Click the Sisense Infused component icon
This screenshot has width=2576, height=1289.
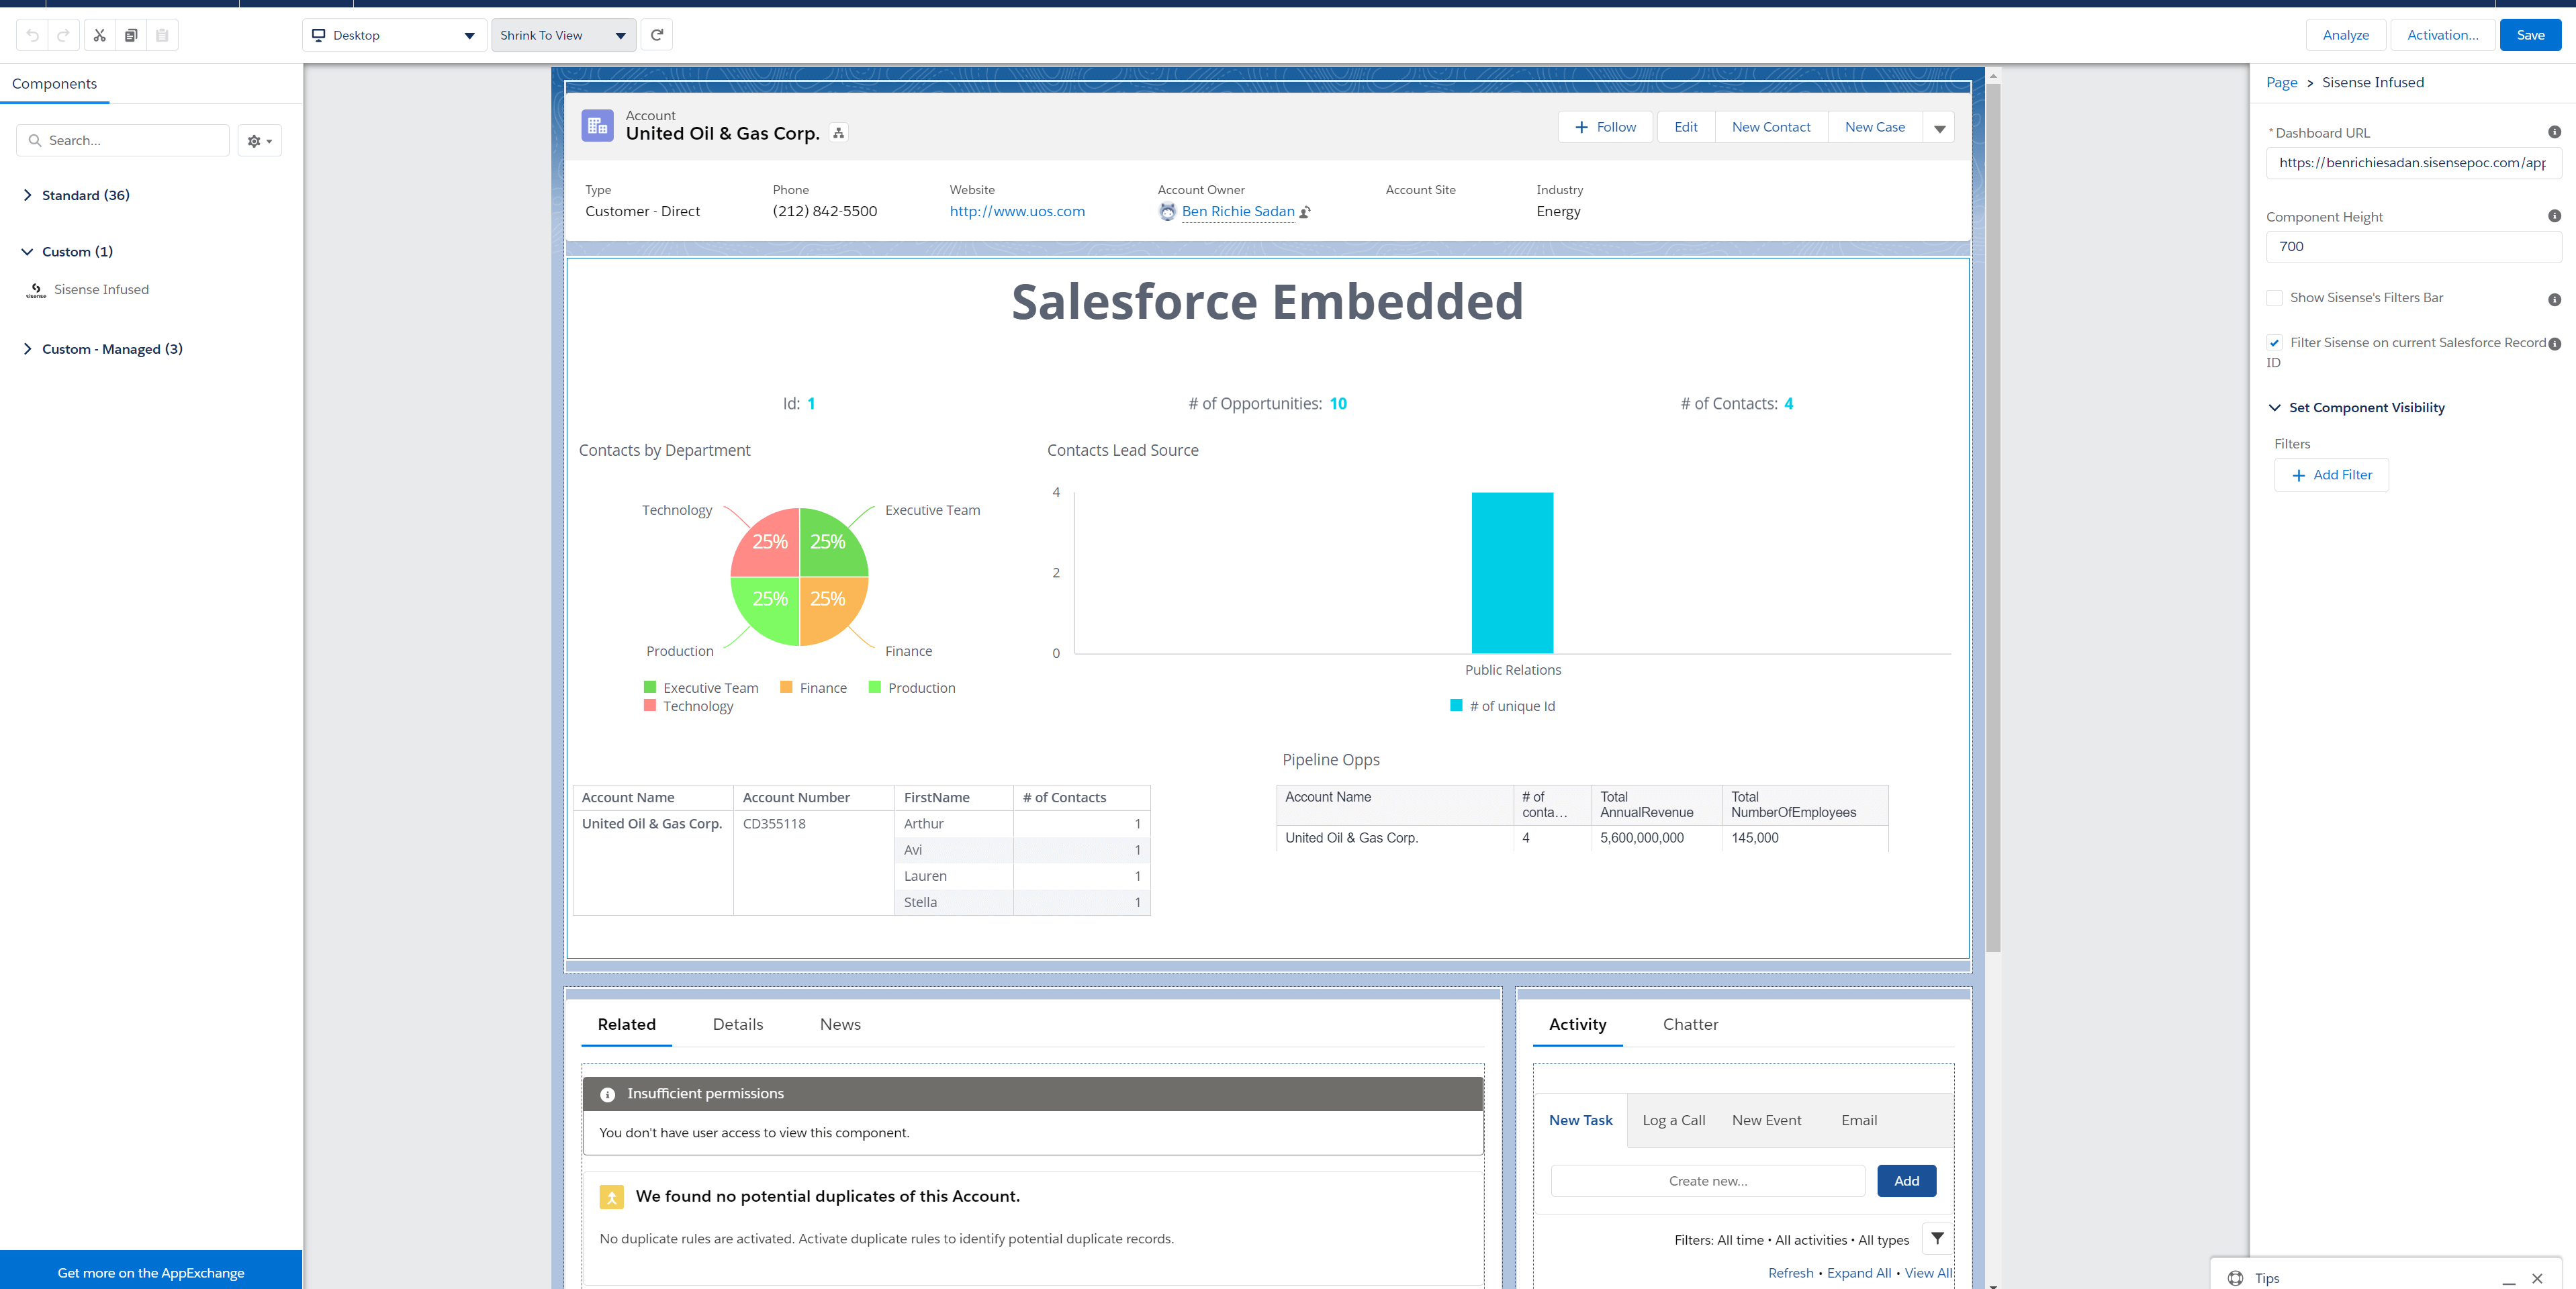pyautogui.click(x=36, y=290)
